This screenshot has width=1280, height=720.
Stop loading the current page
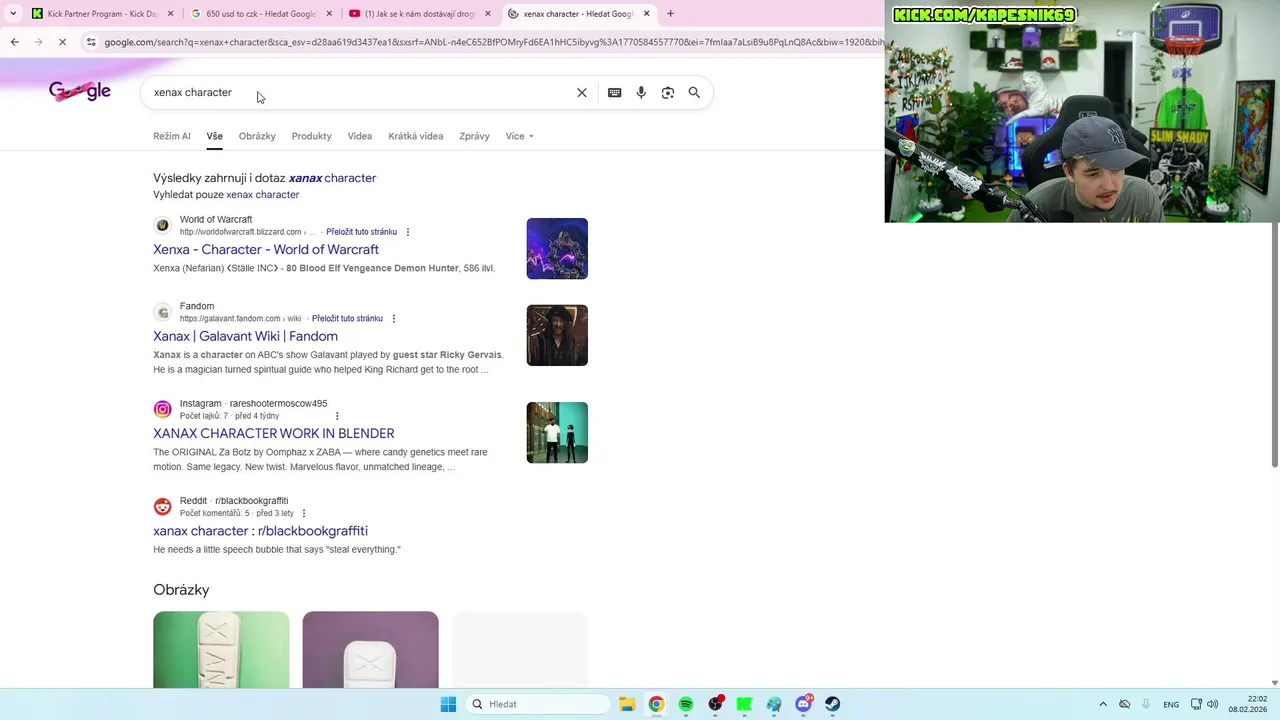pos(62,42)
